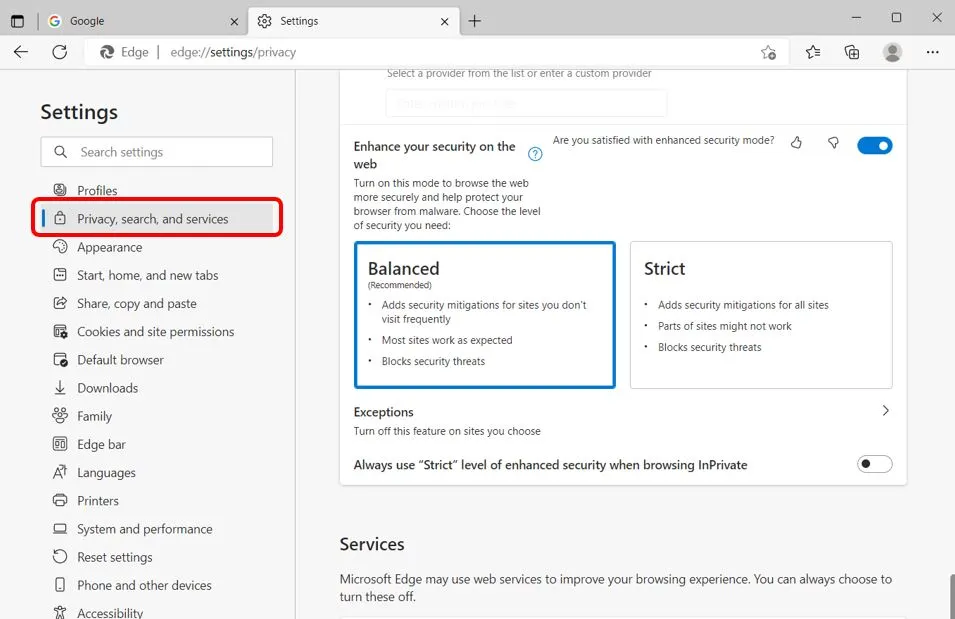Click the magnifier in Search settings
The width and height of the screenshot is (955, 619).
coord(60,152)
